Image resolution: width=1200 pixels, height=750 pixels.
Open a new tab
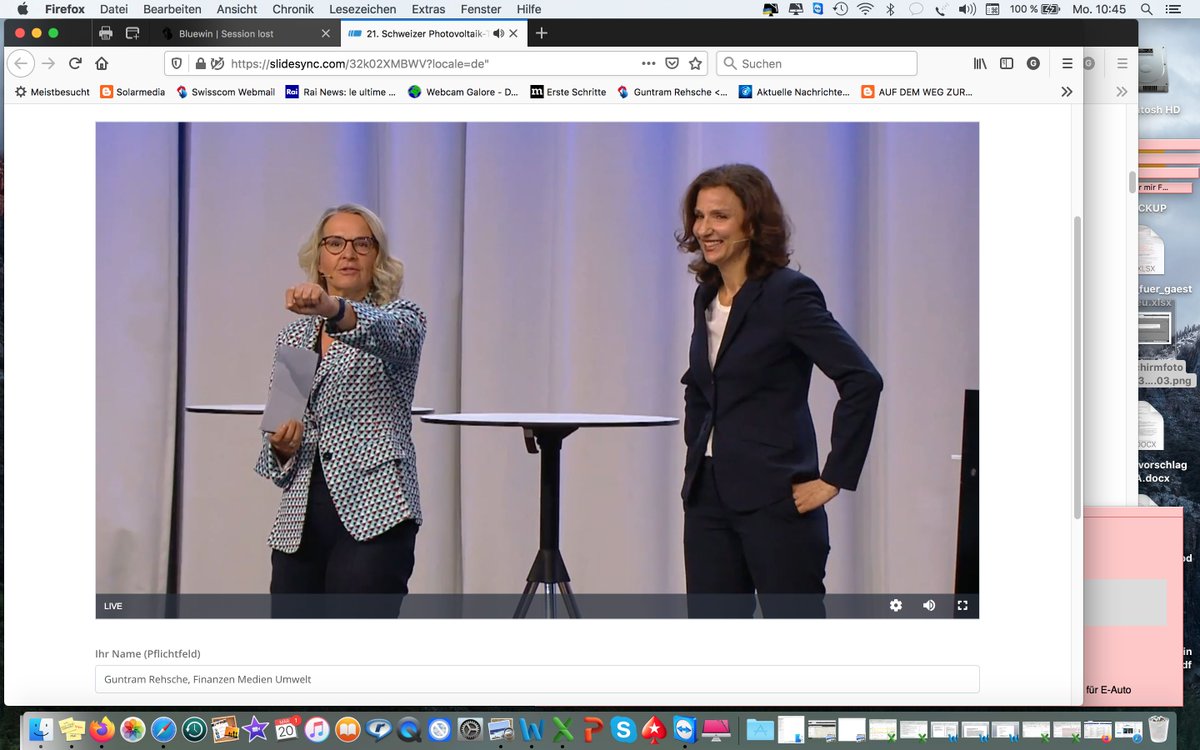click(x=541, y=33)
